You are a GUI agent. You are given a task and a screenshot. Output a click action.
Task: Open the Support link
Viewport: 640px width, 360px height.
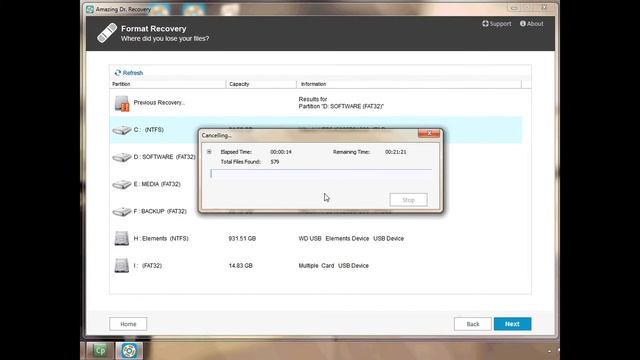click(x=496, y=24)
